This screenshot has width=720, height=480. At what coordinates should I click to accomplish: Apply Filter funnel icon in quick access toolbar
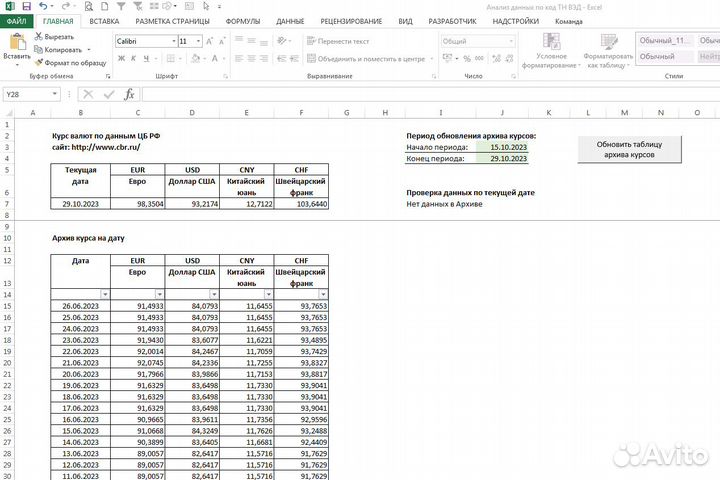[x=121, y=6]
